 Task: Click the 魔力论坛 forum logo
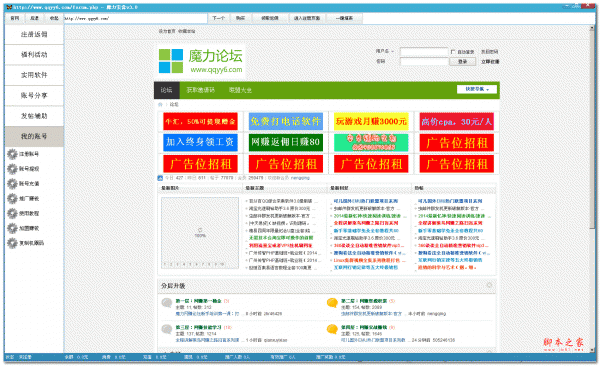click(x=201, y=61)
